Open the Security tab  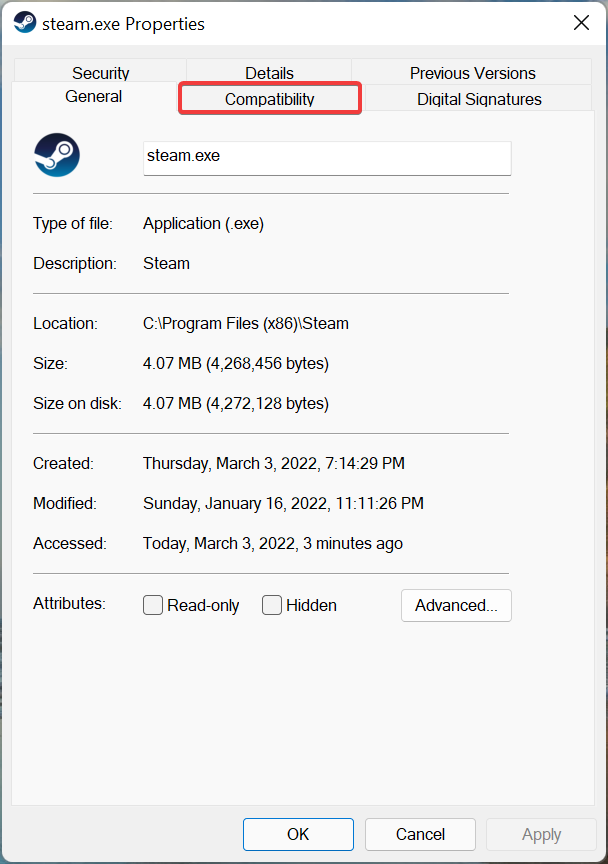(x=100, y=73)
